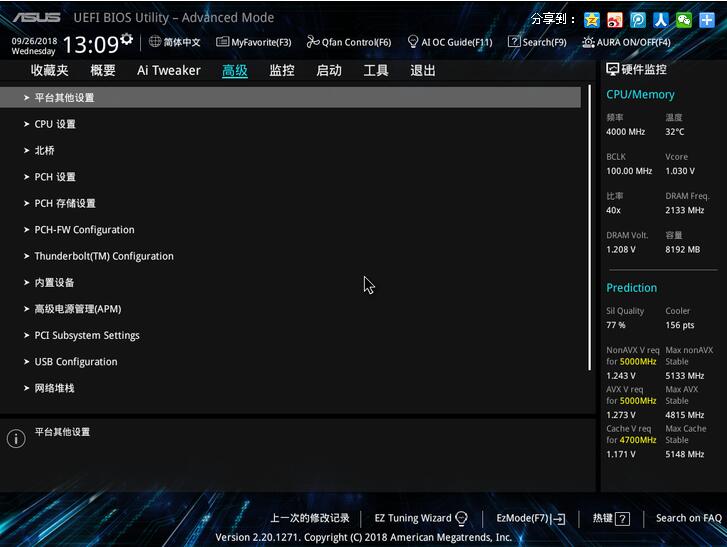Launch EZ Tuning Wizard
Viewport: 727px width, 547px height.
[x=421, y=518]
